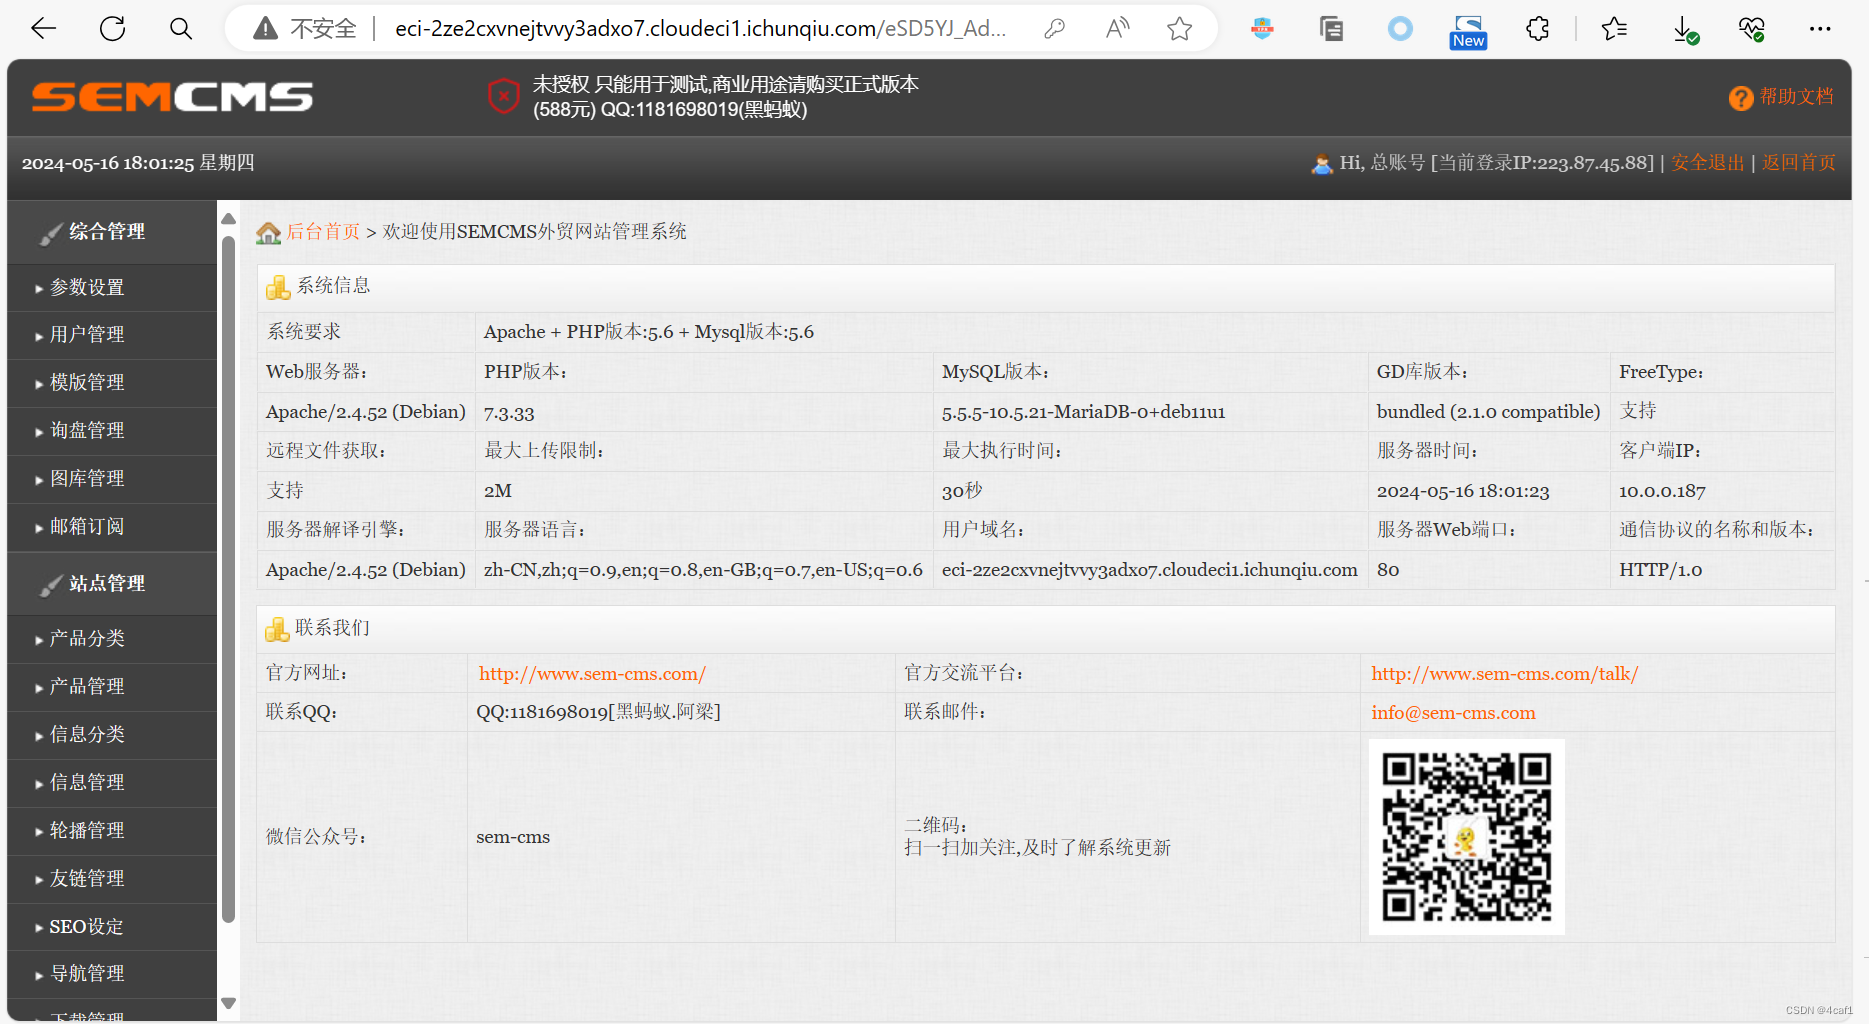Open 帮助文档 via the question mark icon
Viewport: 1869px width, 1024px height.
tap(1740, 98)
